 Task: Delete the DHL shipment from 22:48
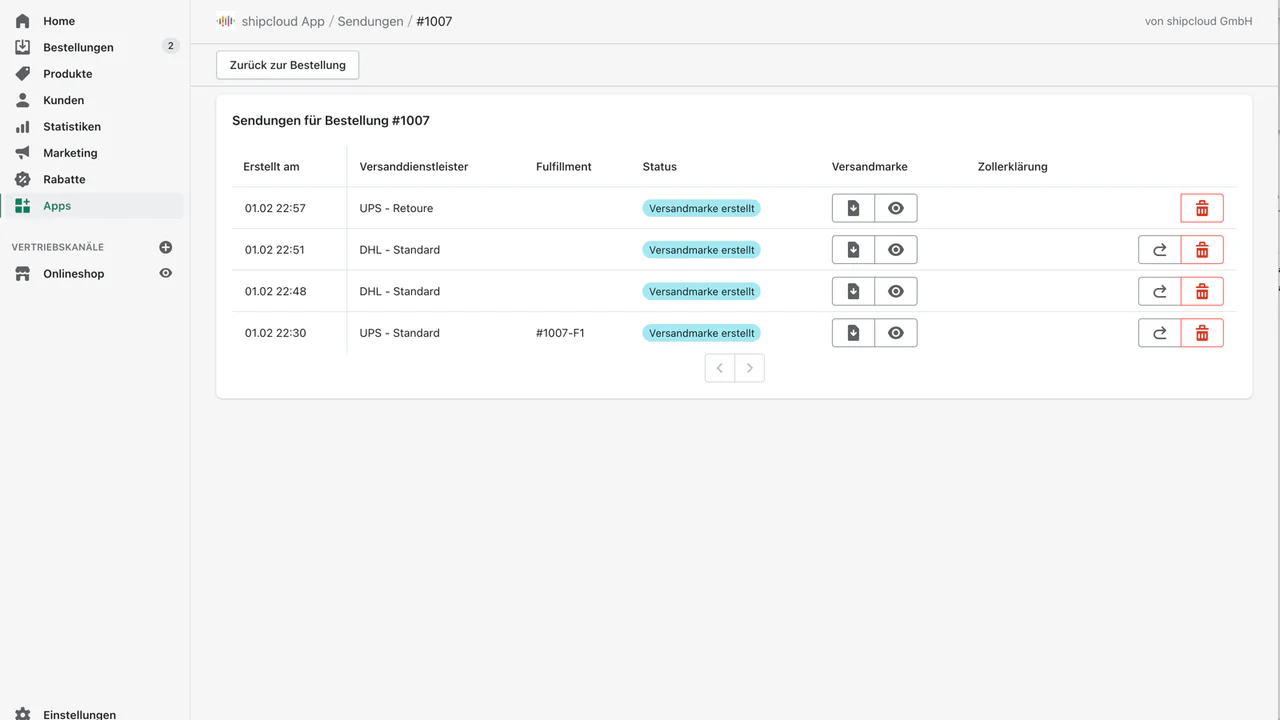point(1202,291)
